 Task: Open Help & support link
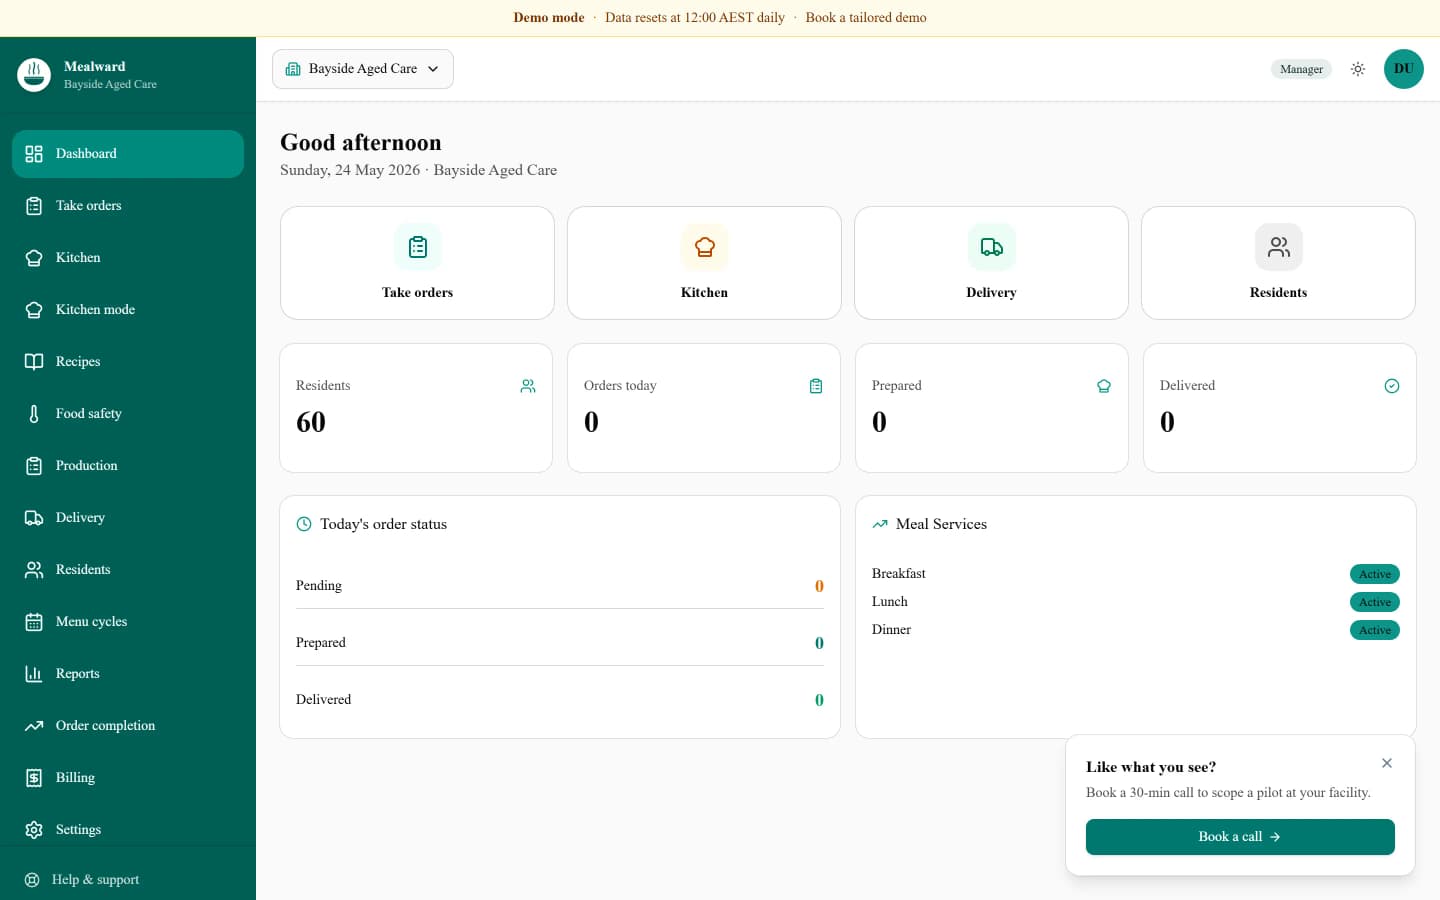click(128, 880)
